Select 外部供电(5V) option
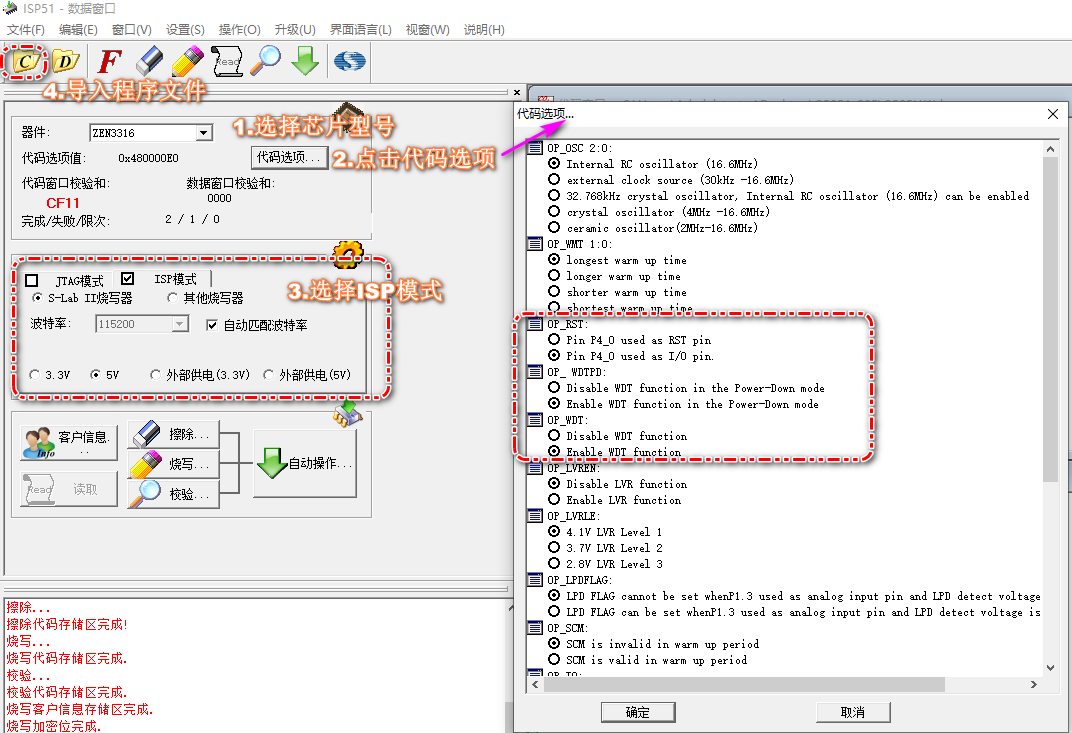Viewport: 1072px width, 733px height. pyautogui.click(x=269, y=375)
